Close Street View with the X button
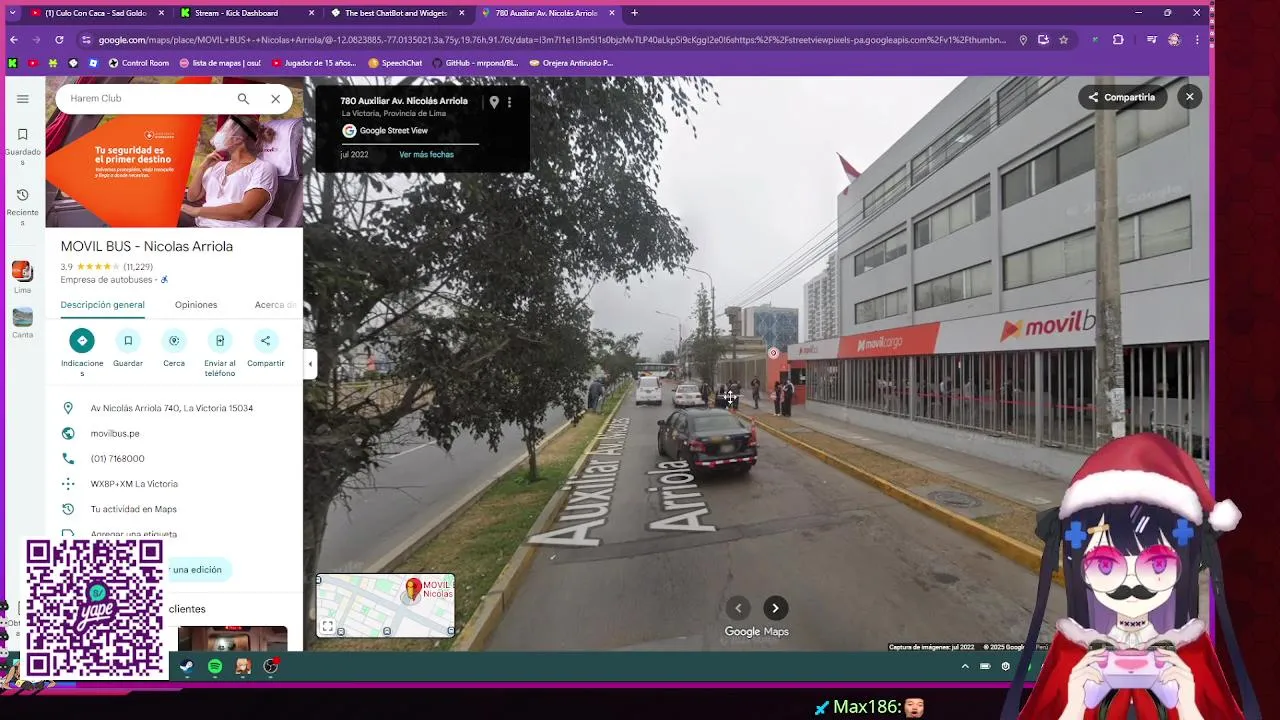This screenshot has width=1280, height=720. tap(1189, 97)
